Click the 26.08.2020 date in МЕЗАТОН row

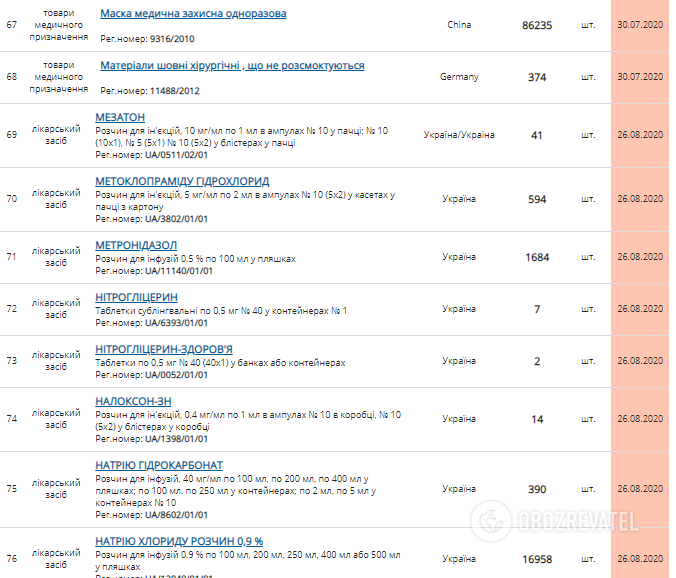[x=640, y=135]
